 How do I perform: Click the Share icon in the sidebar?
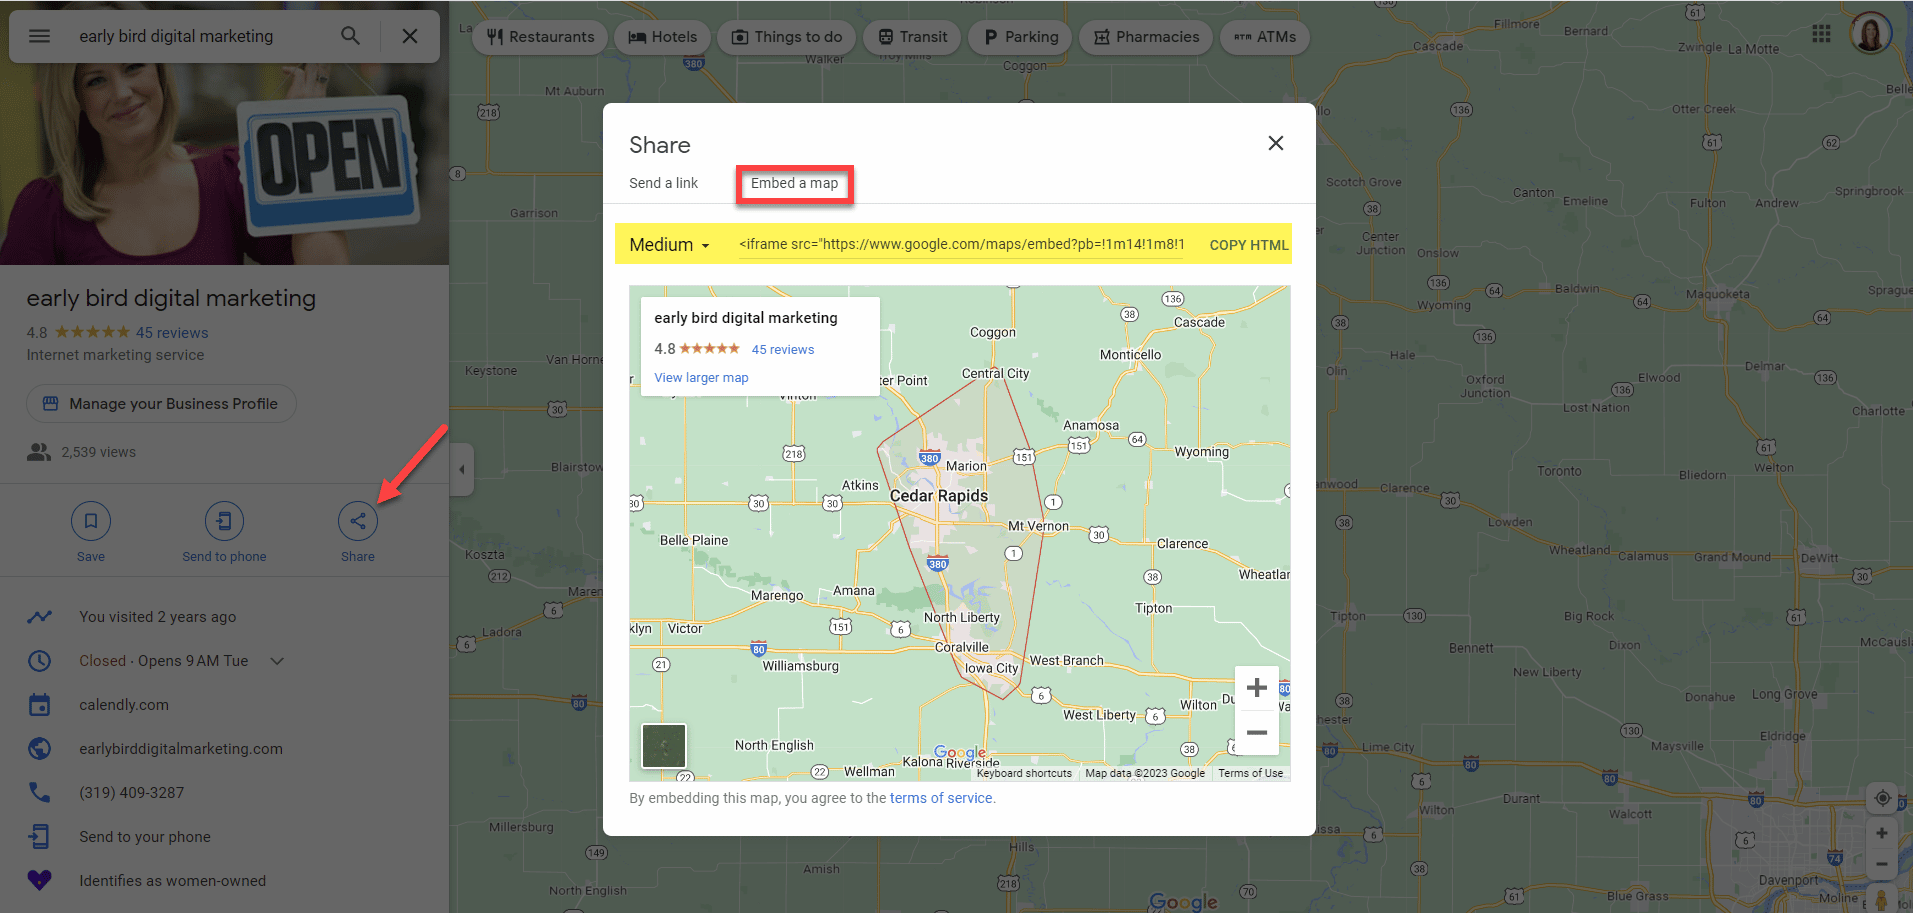tap(357, 521)
